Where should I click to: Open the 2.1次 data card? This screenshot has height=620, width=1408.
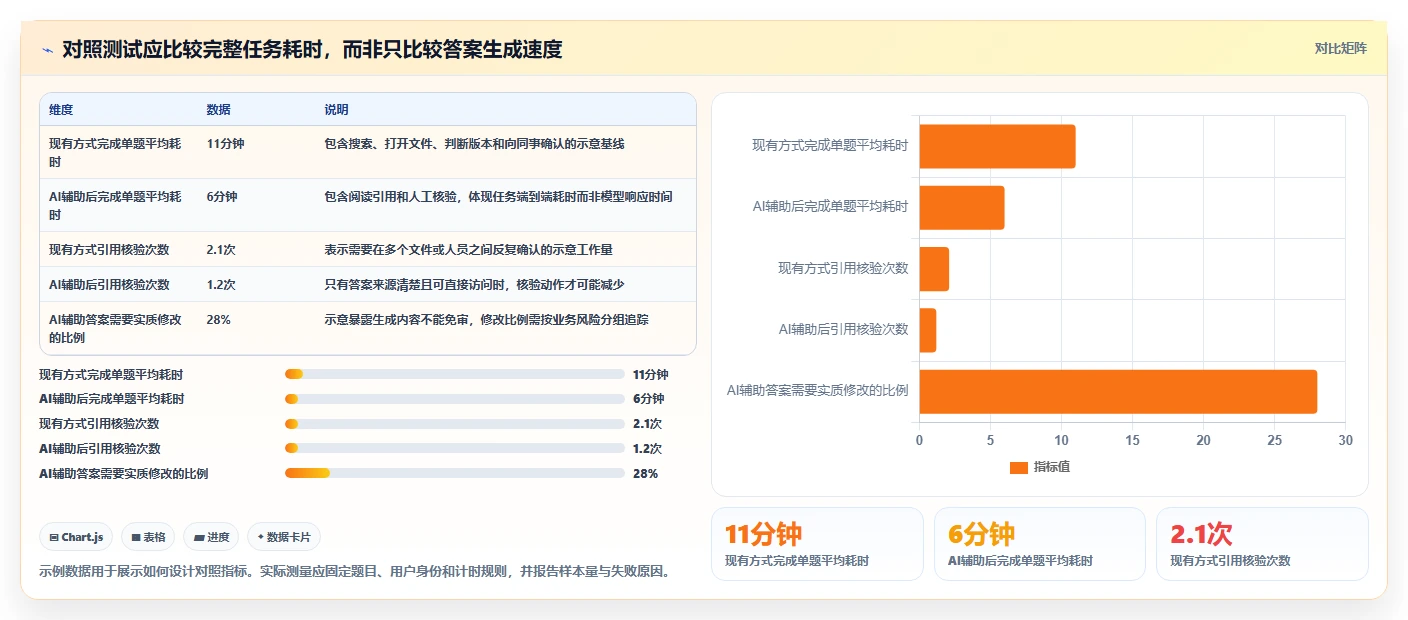click(1262, 544)
